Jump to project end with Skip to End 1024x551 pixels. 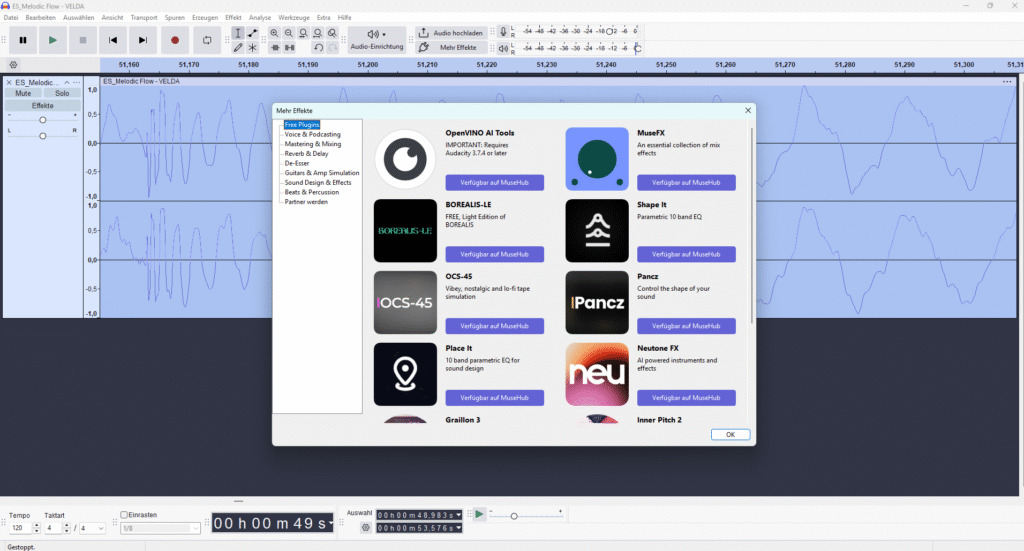[x=142, y=40]
